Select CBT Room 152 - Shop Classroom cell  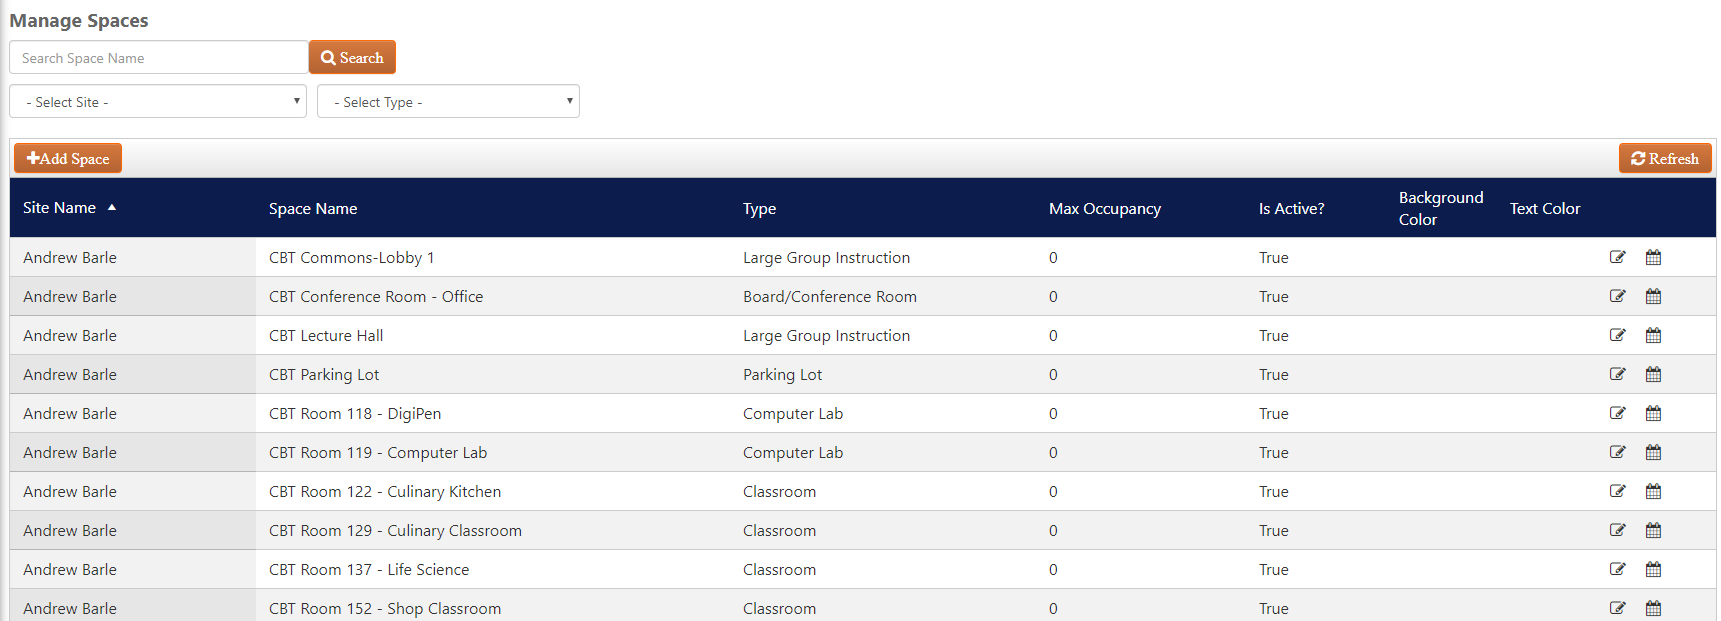coord(493,606)
